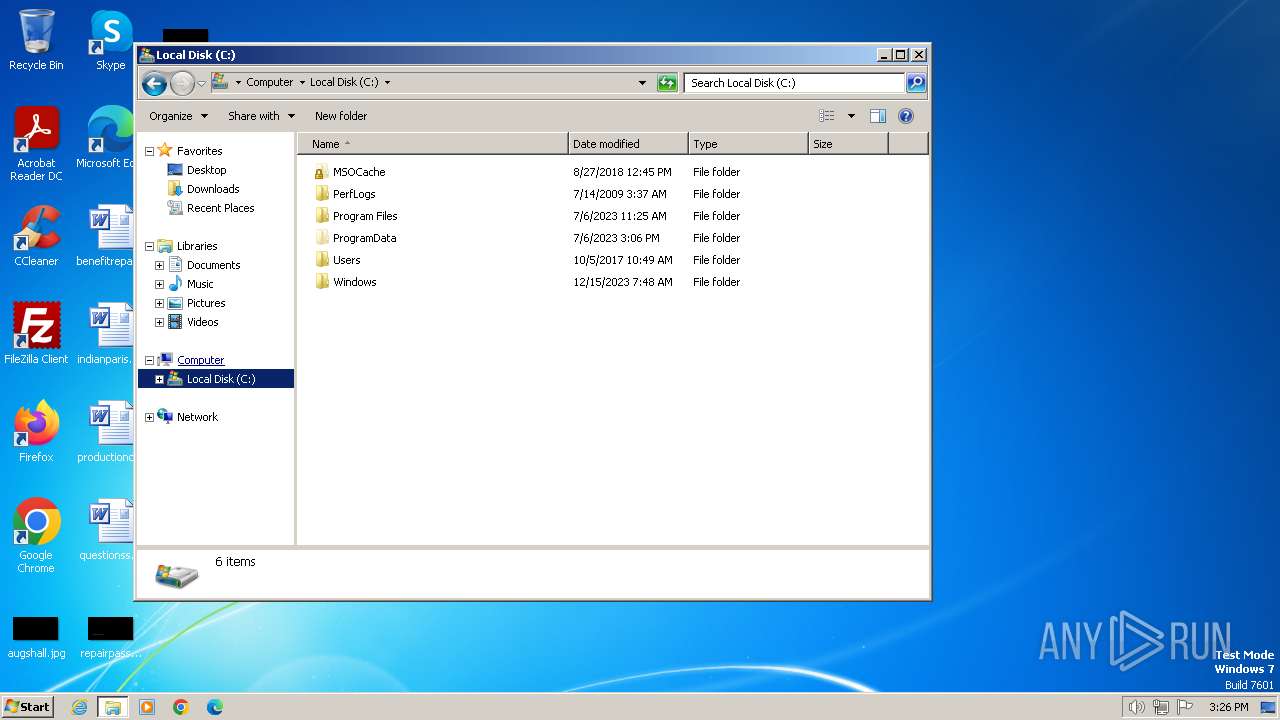The image size is (1280, 720).
Task: Expand the Videos library node
Action: coord(159,322)
